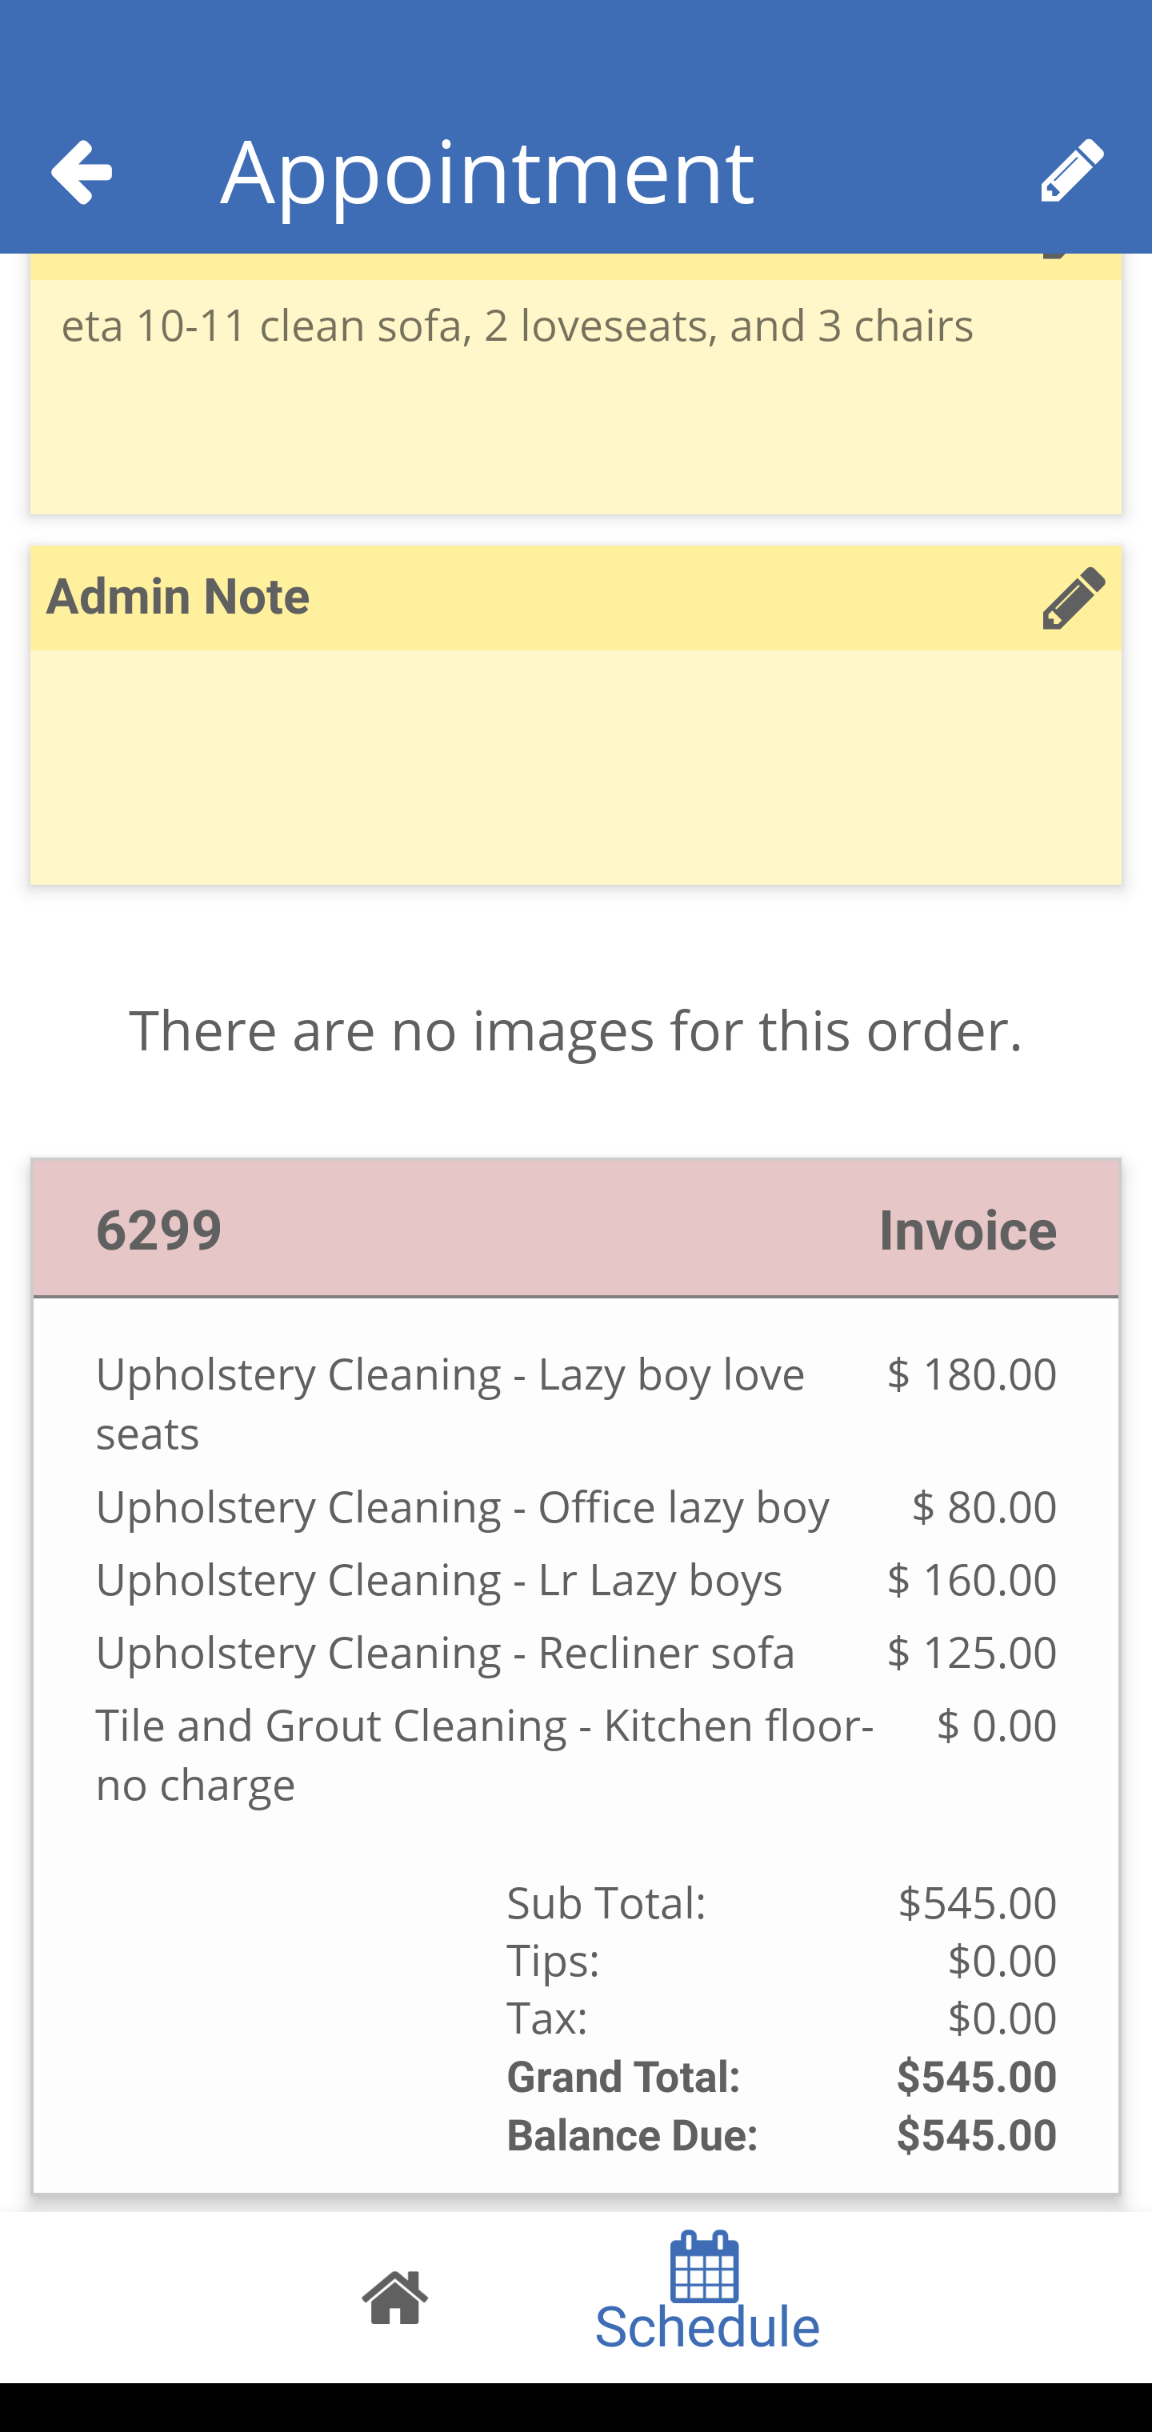Open invoice number 6299

pyautogui.click(x=156, y=1230)
